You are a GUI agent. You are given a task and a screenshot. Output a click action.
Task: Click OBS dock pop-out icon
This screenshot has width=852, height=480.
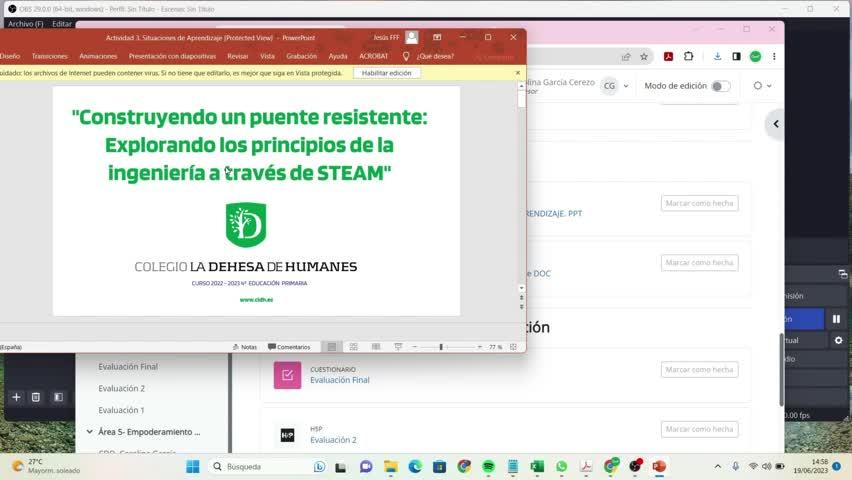[x=842, y=273]
